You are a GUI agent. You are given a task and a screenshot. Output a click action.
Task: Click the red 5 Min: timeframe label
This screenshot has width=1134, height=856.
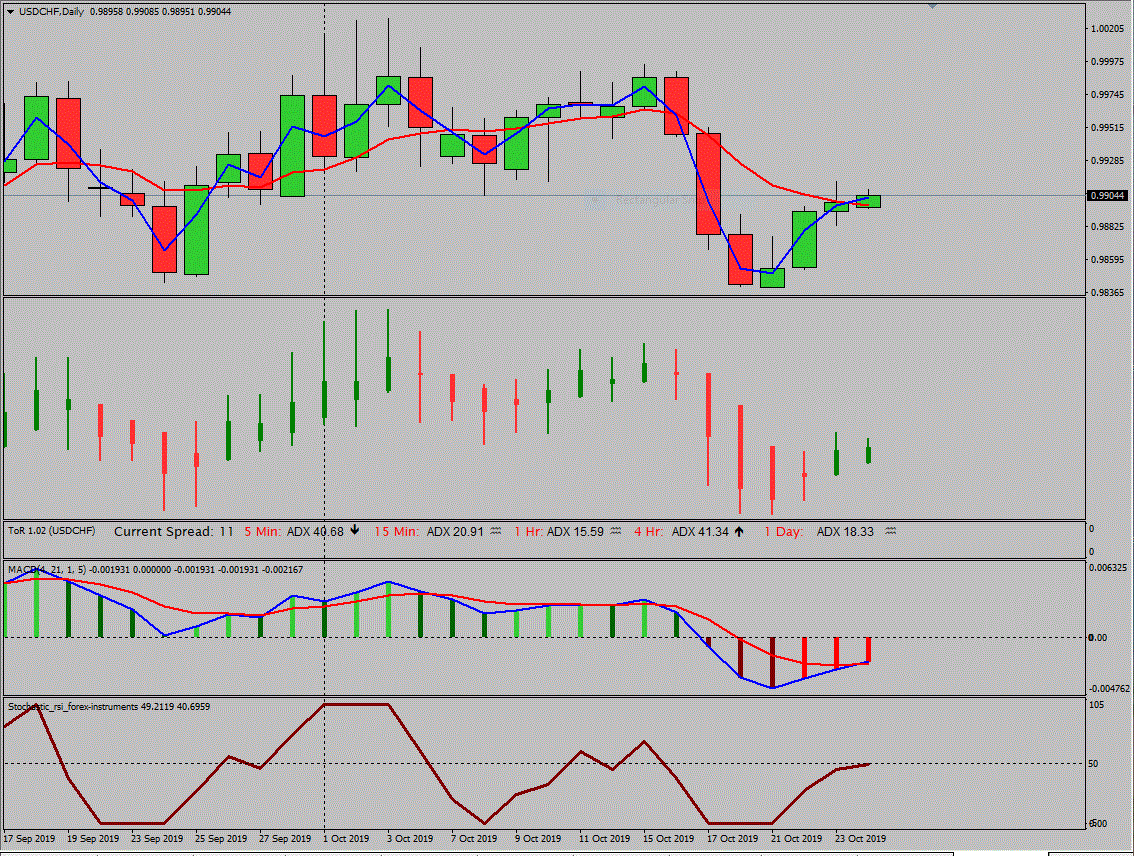263,532
